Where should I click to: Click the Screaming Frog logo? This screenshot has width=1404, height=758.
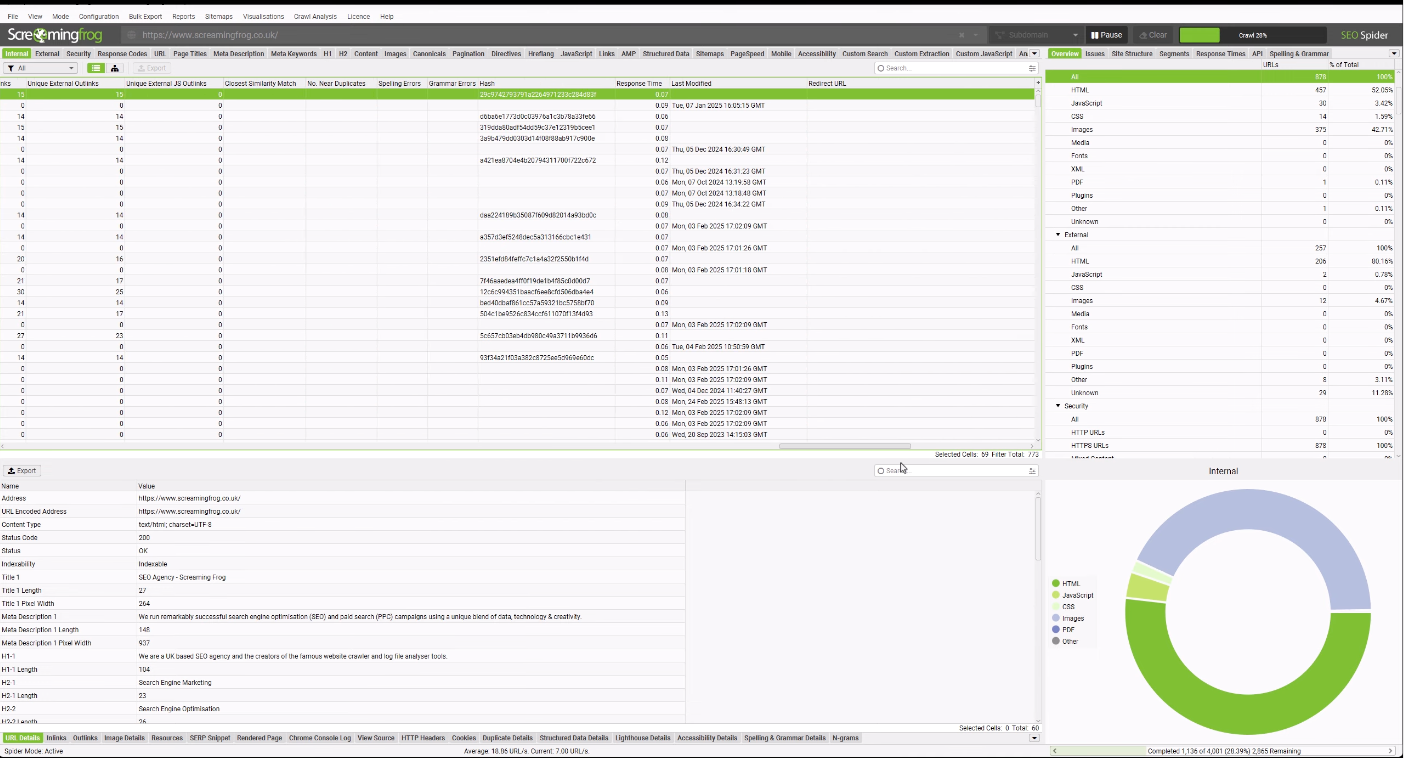point(55,35)
